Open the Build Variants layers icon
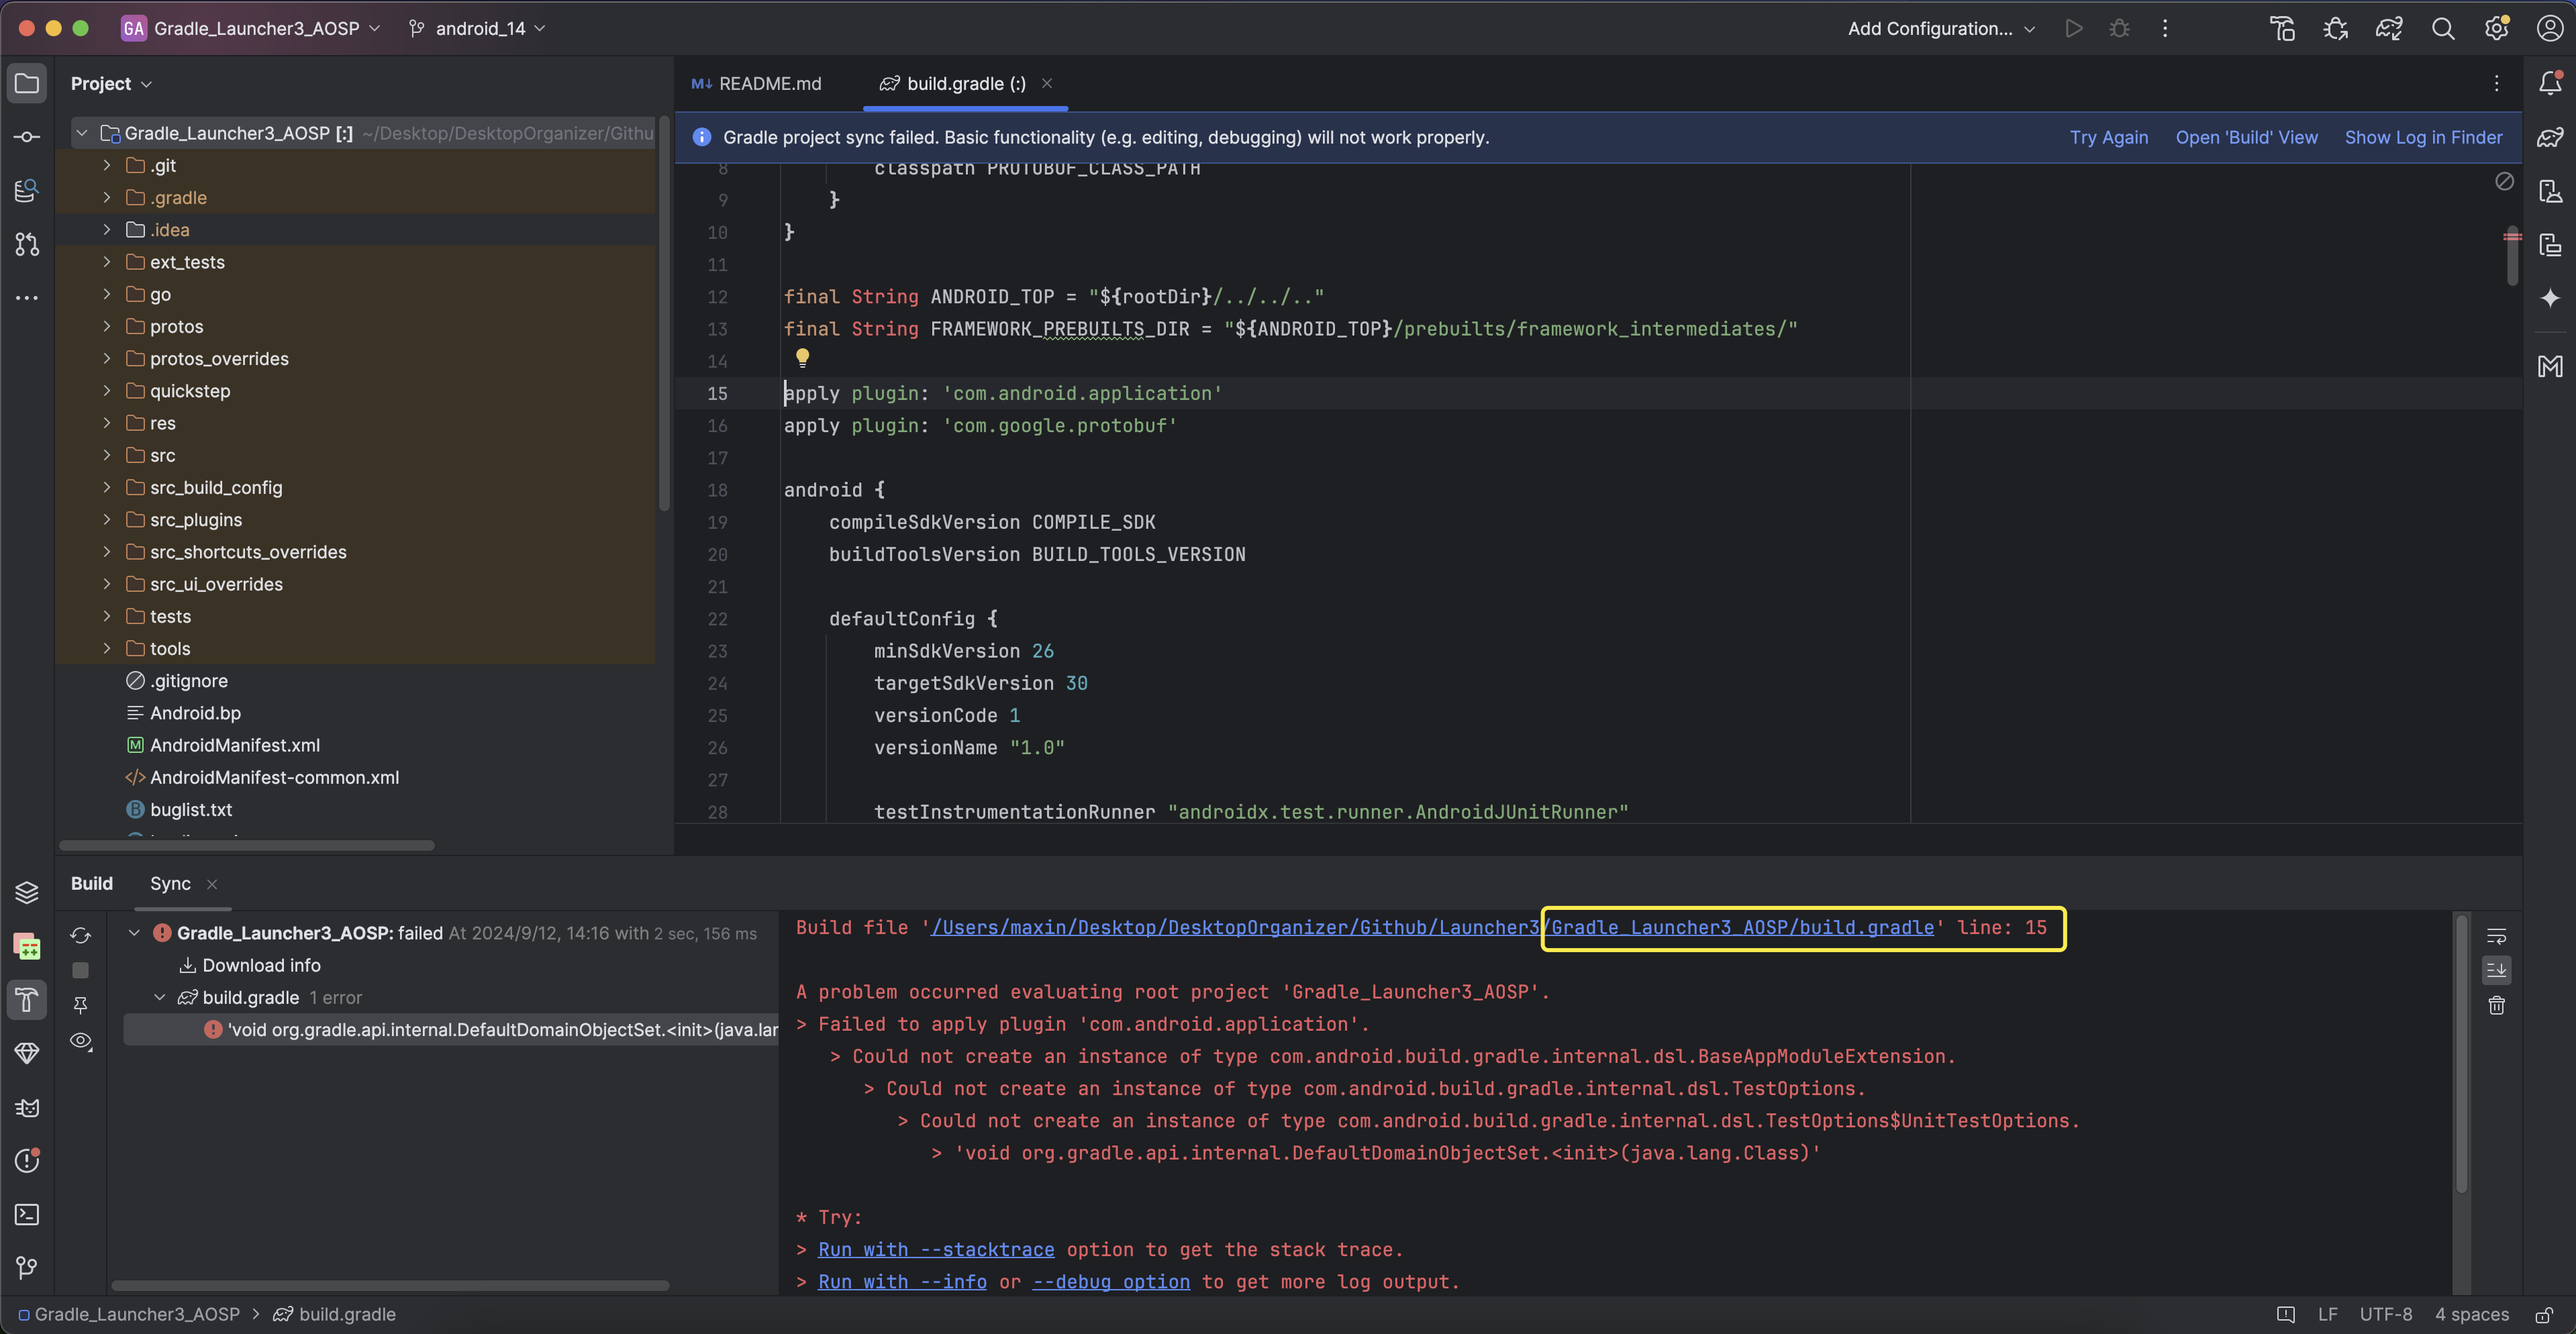Screen dimensions: 2576x1334 tap(27, 891)
